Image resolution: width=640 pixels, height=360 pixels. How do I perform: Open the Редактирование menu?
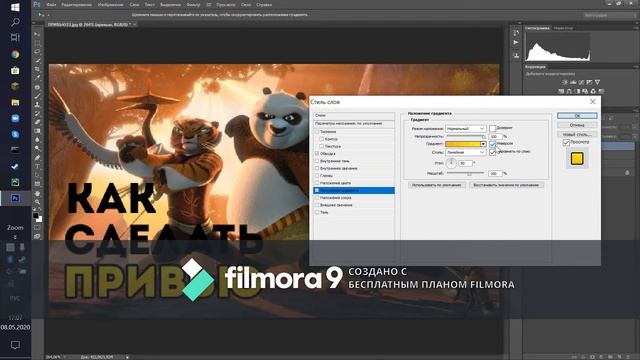pyautogui.click(x=76, y=5)
